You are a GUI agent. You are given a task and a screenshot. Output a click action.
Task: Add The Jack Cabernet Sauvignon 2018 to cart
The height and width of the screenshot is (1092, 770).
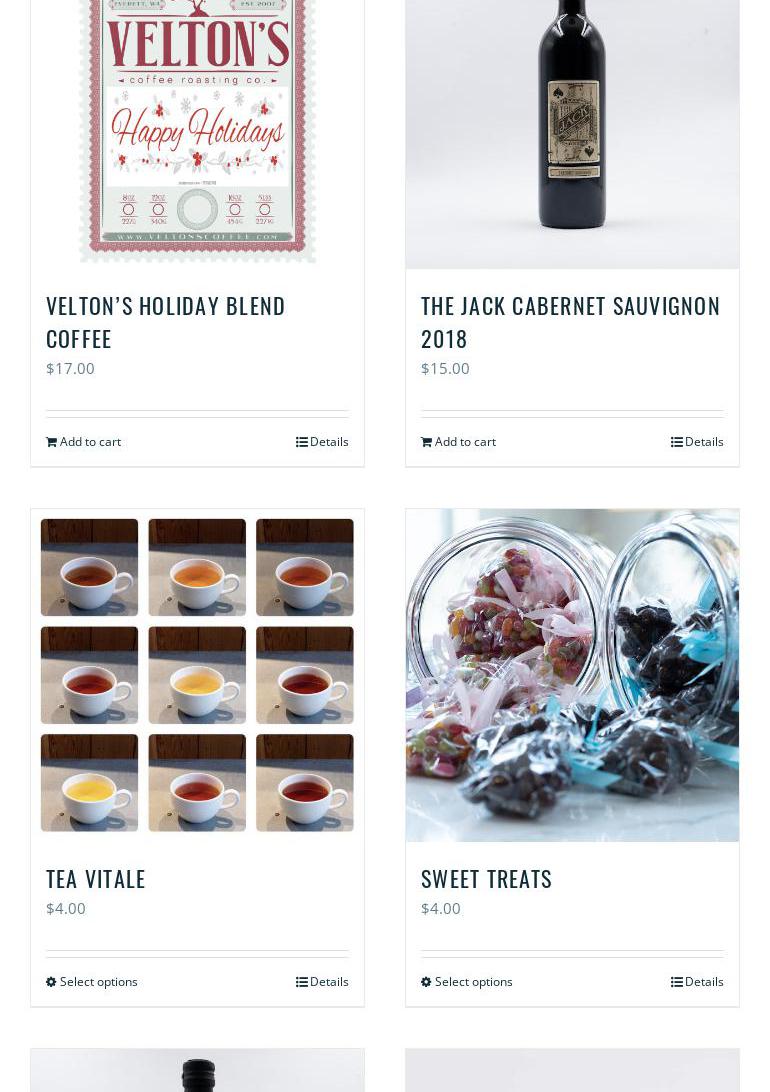point(459,442)
